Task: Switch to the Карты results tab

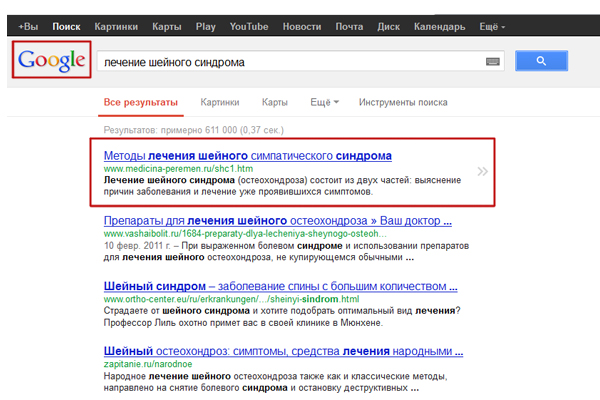Action: (x=274, y=103)
